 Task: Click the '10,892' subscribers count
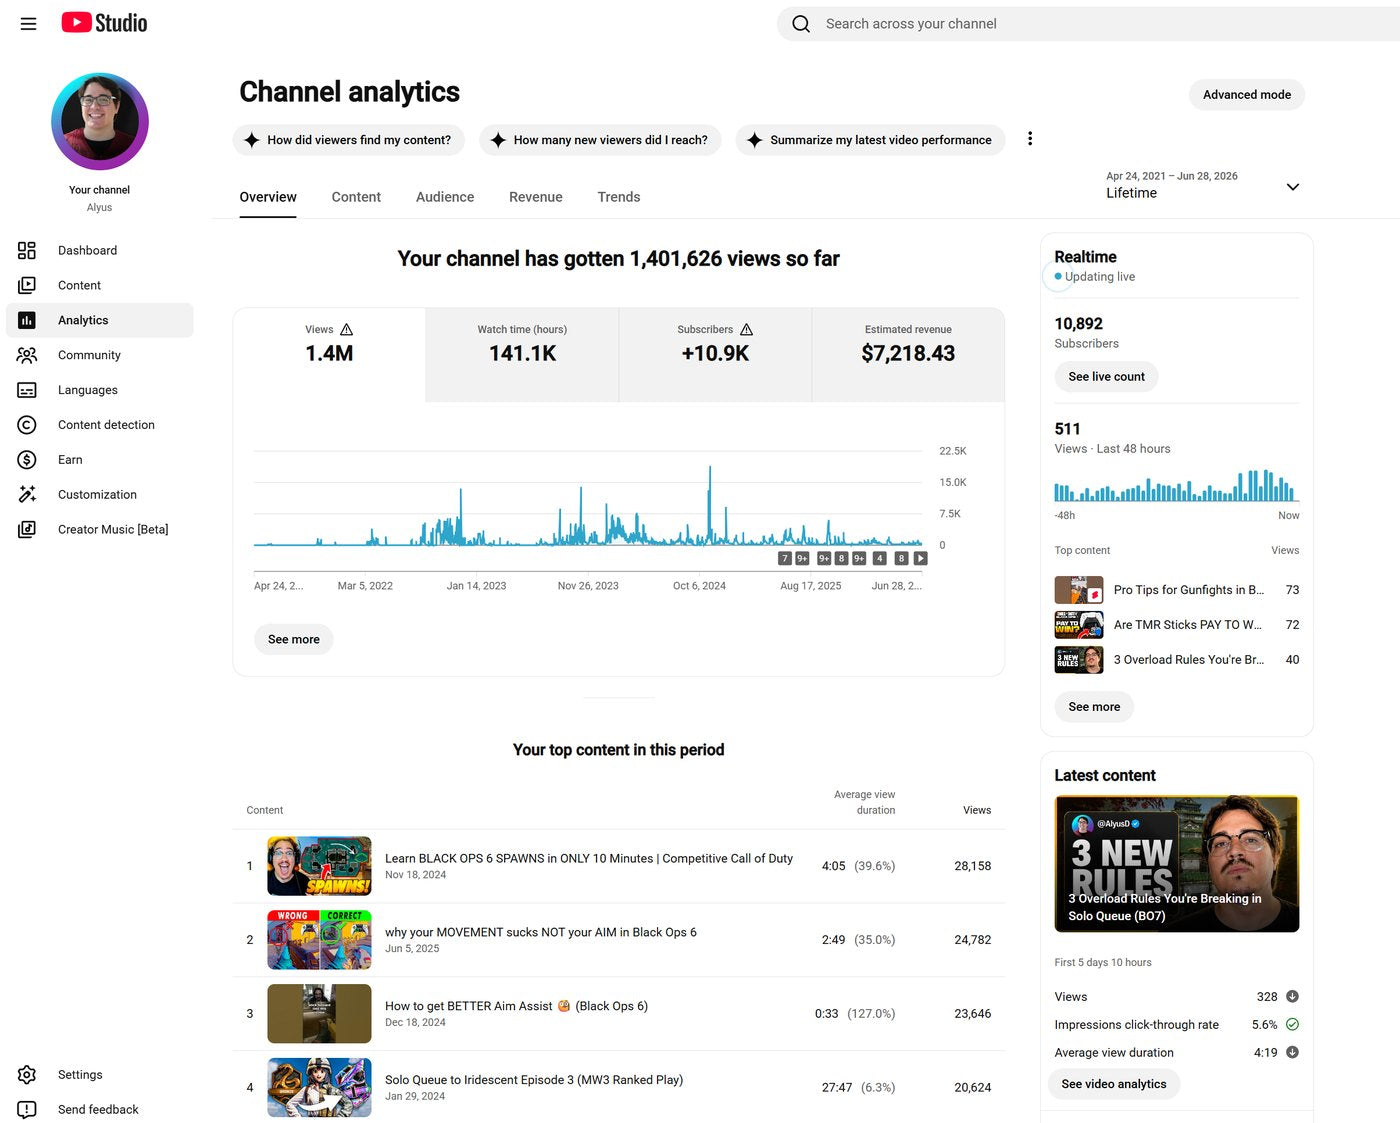(x=1079, y=324)
